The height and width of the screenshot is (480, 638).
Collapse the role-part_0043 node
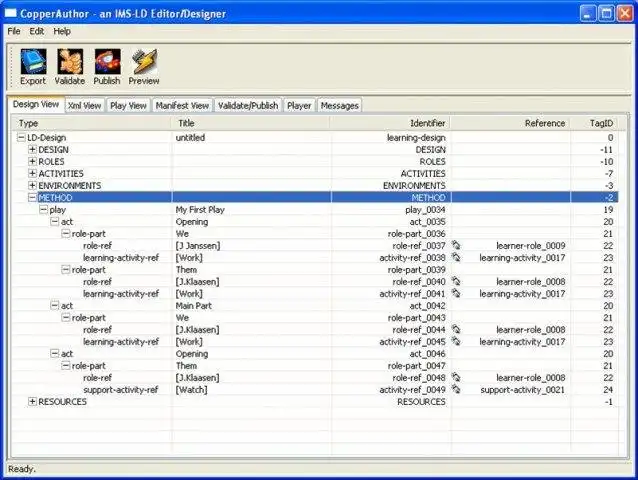66,317
